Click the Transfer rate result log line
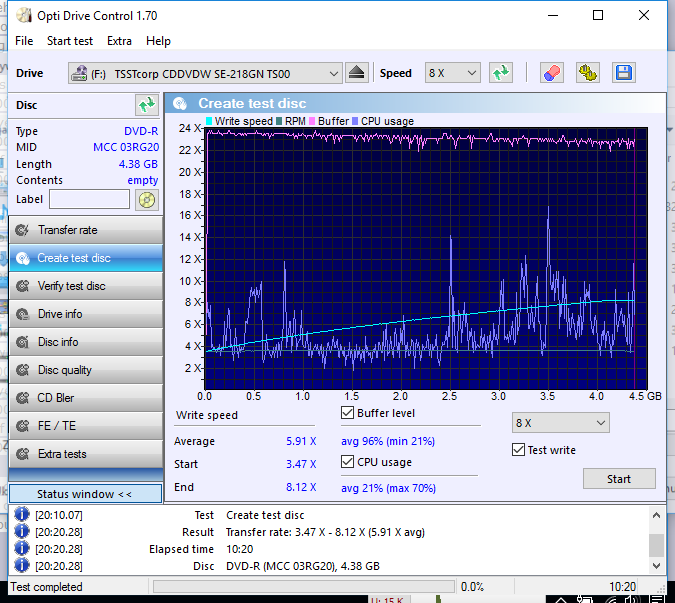 click(325, 532)
